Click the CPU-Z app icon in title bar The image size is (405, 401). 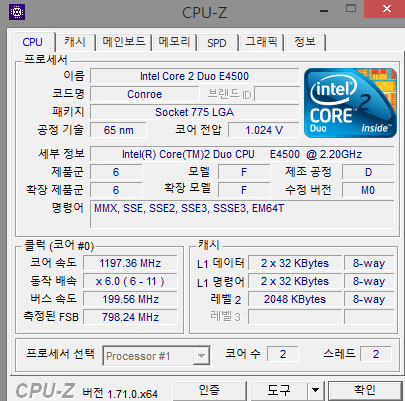tap(17, 12)
